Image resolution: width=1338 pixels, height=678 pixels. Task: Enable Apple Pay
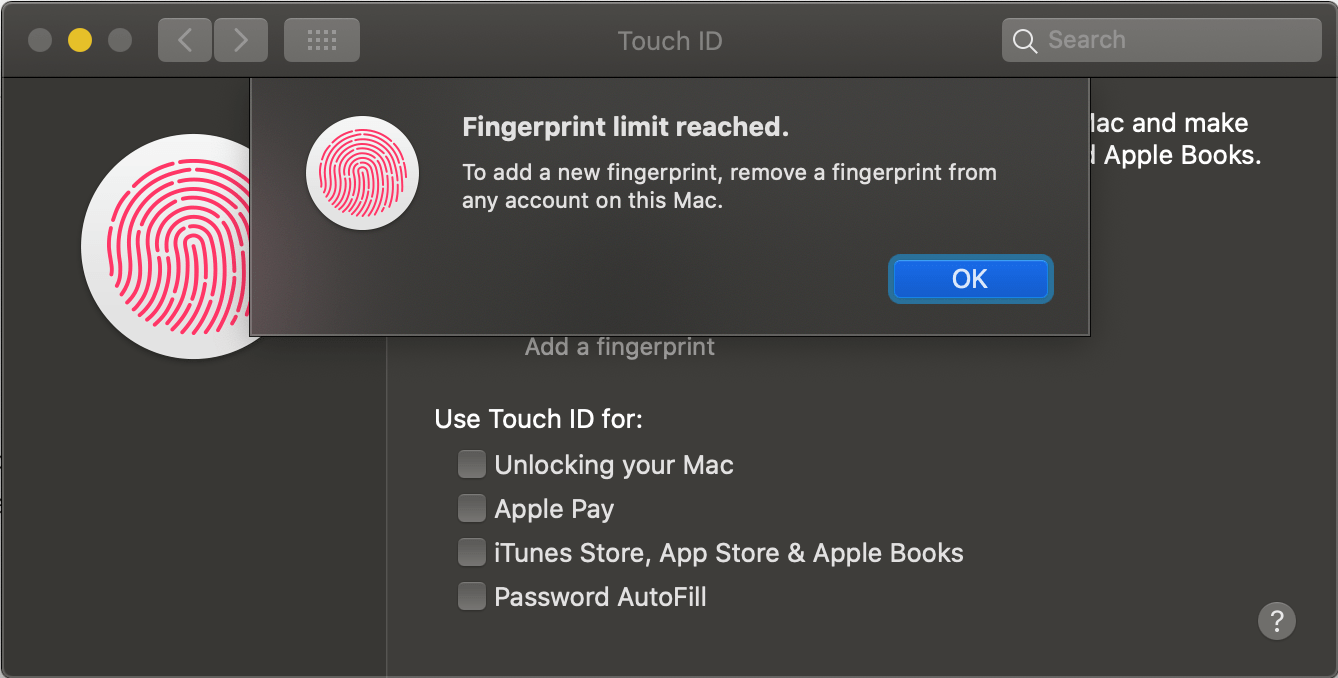471,507
